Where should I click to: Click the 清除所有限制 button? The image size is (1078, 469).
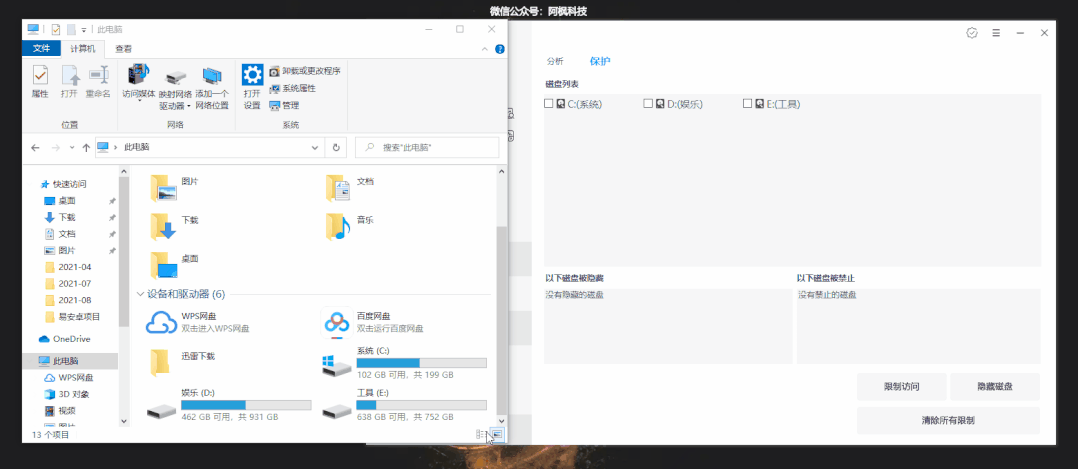(x=948, y=420)
